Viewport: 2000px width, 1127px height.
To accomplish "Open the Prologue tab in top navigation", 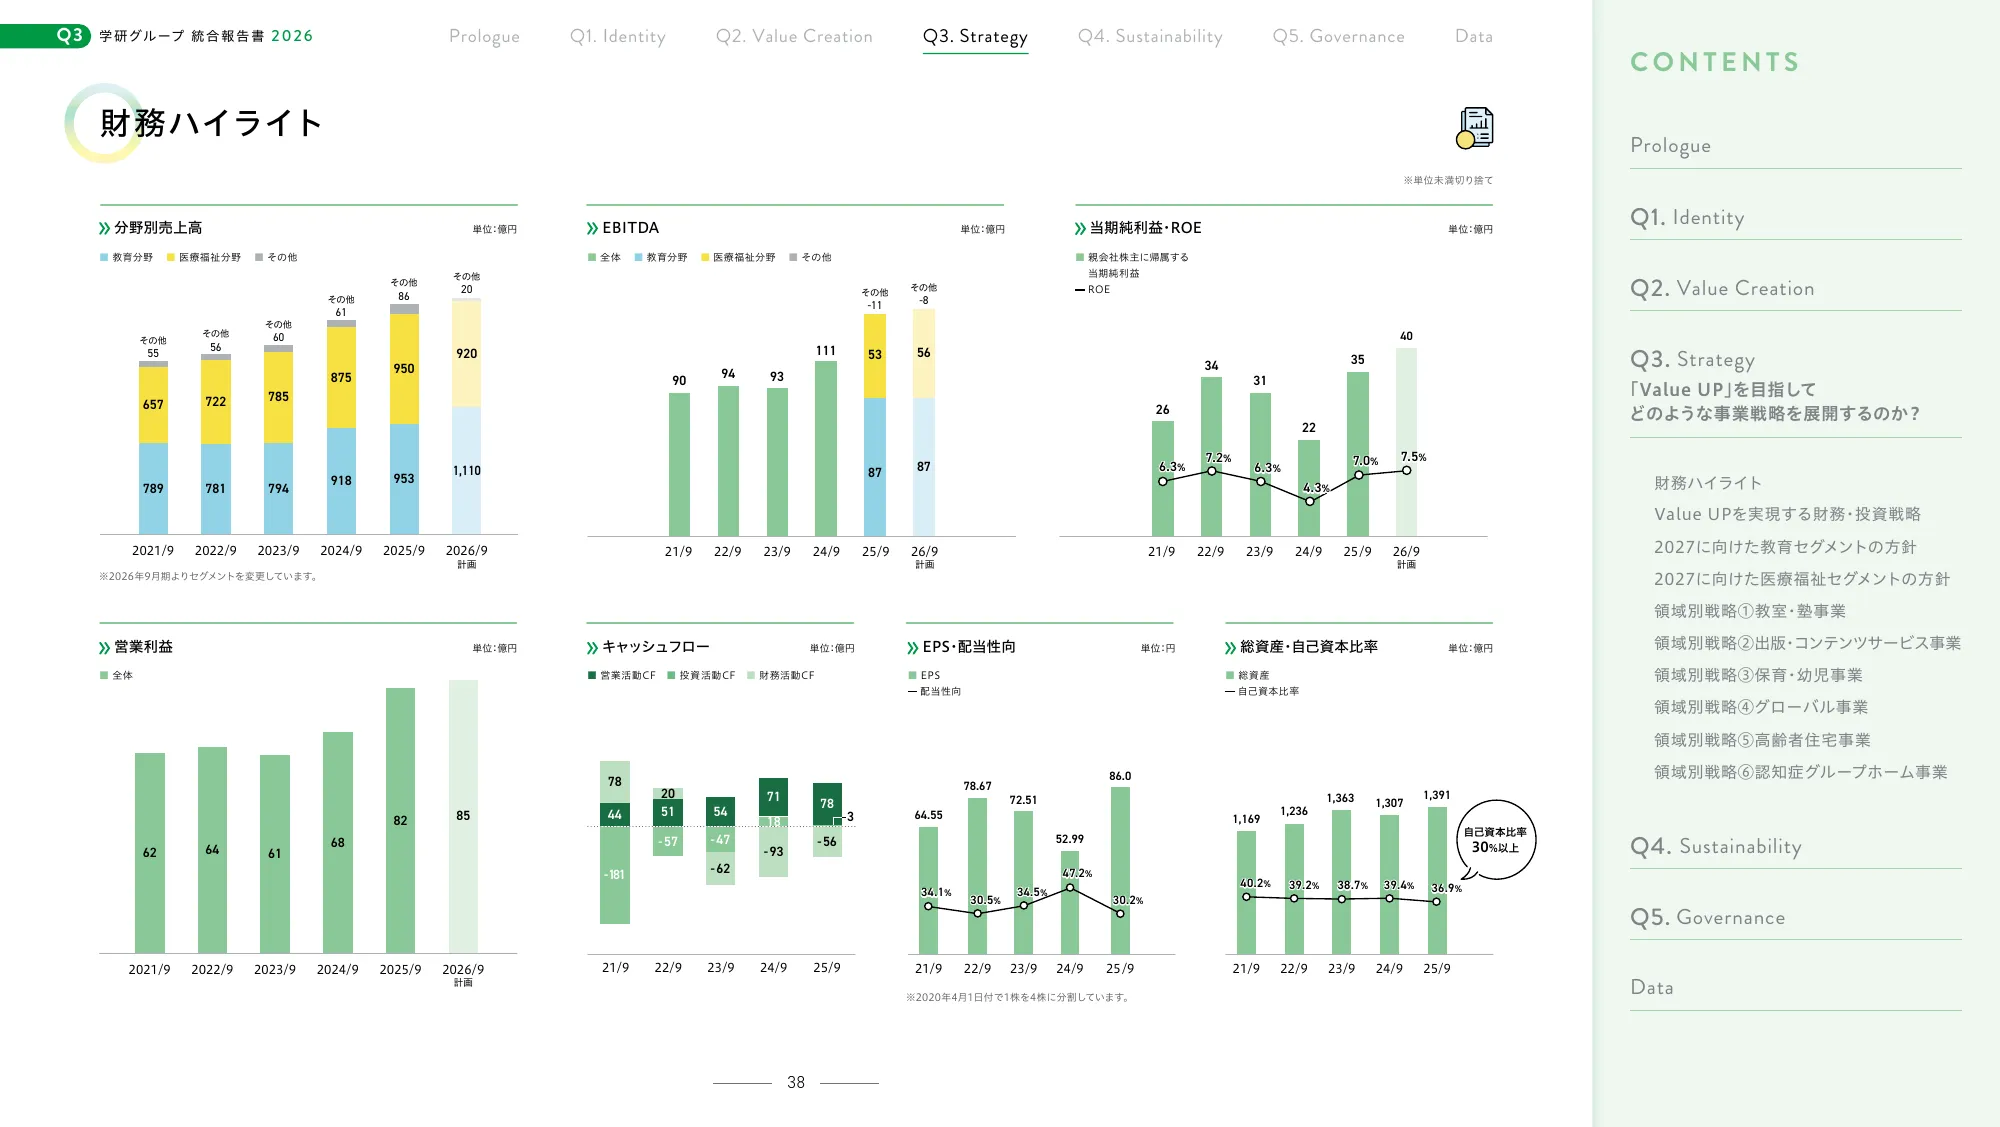I will pos(484,37).
